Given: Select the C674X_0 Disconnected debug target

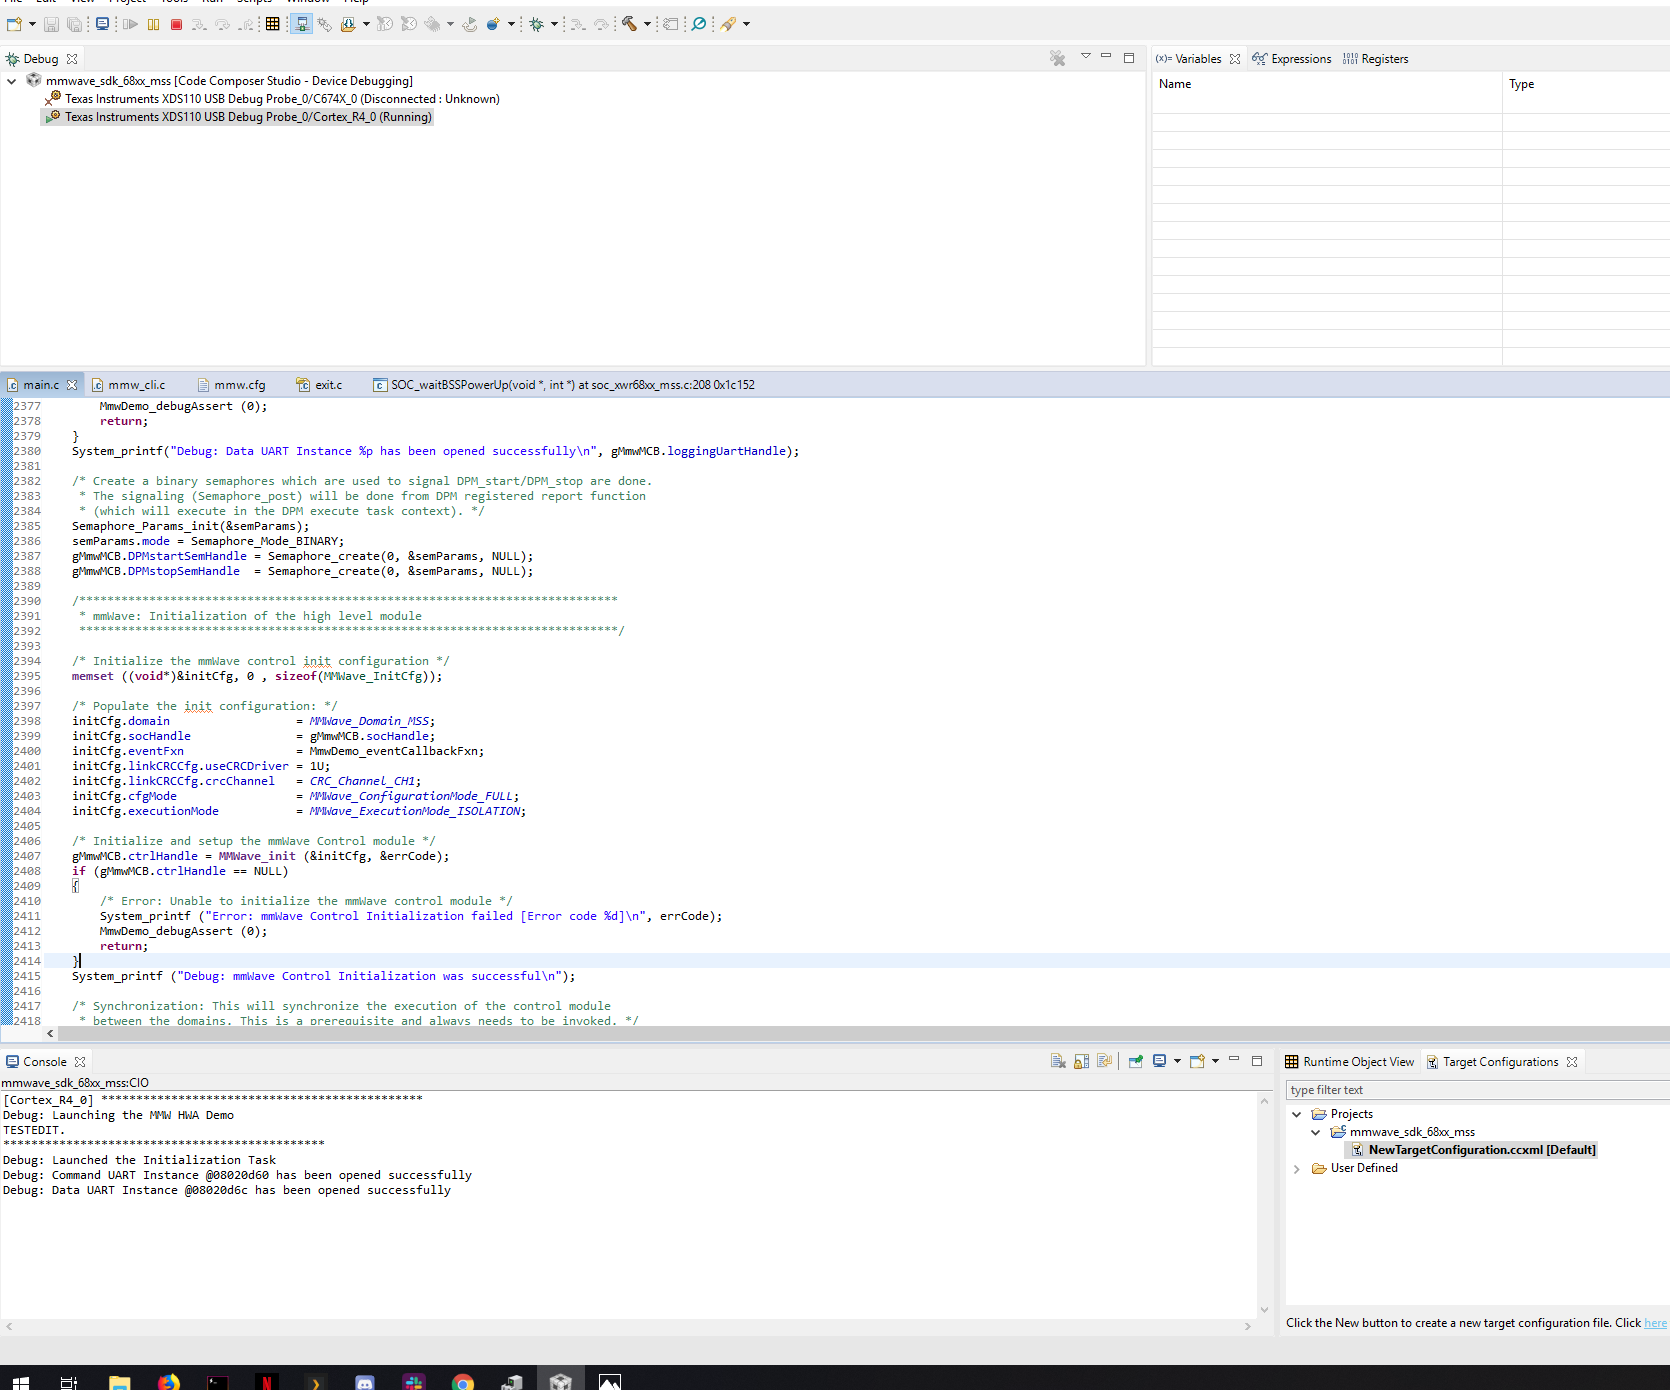Looking at the screenshot, I should [x=282, y=99].
